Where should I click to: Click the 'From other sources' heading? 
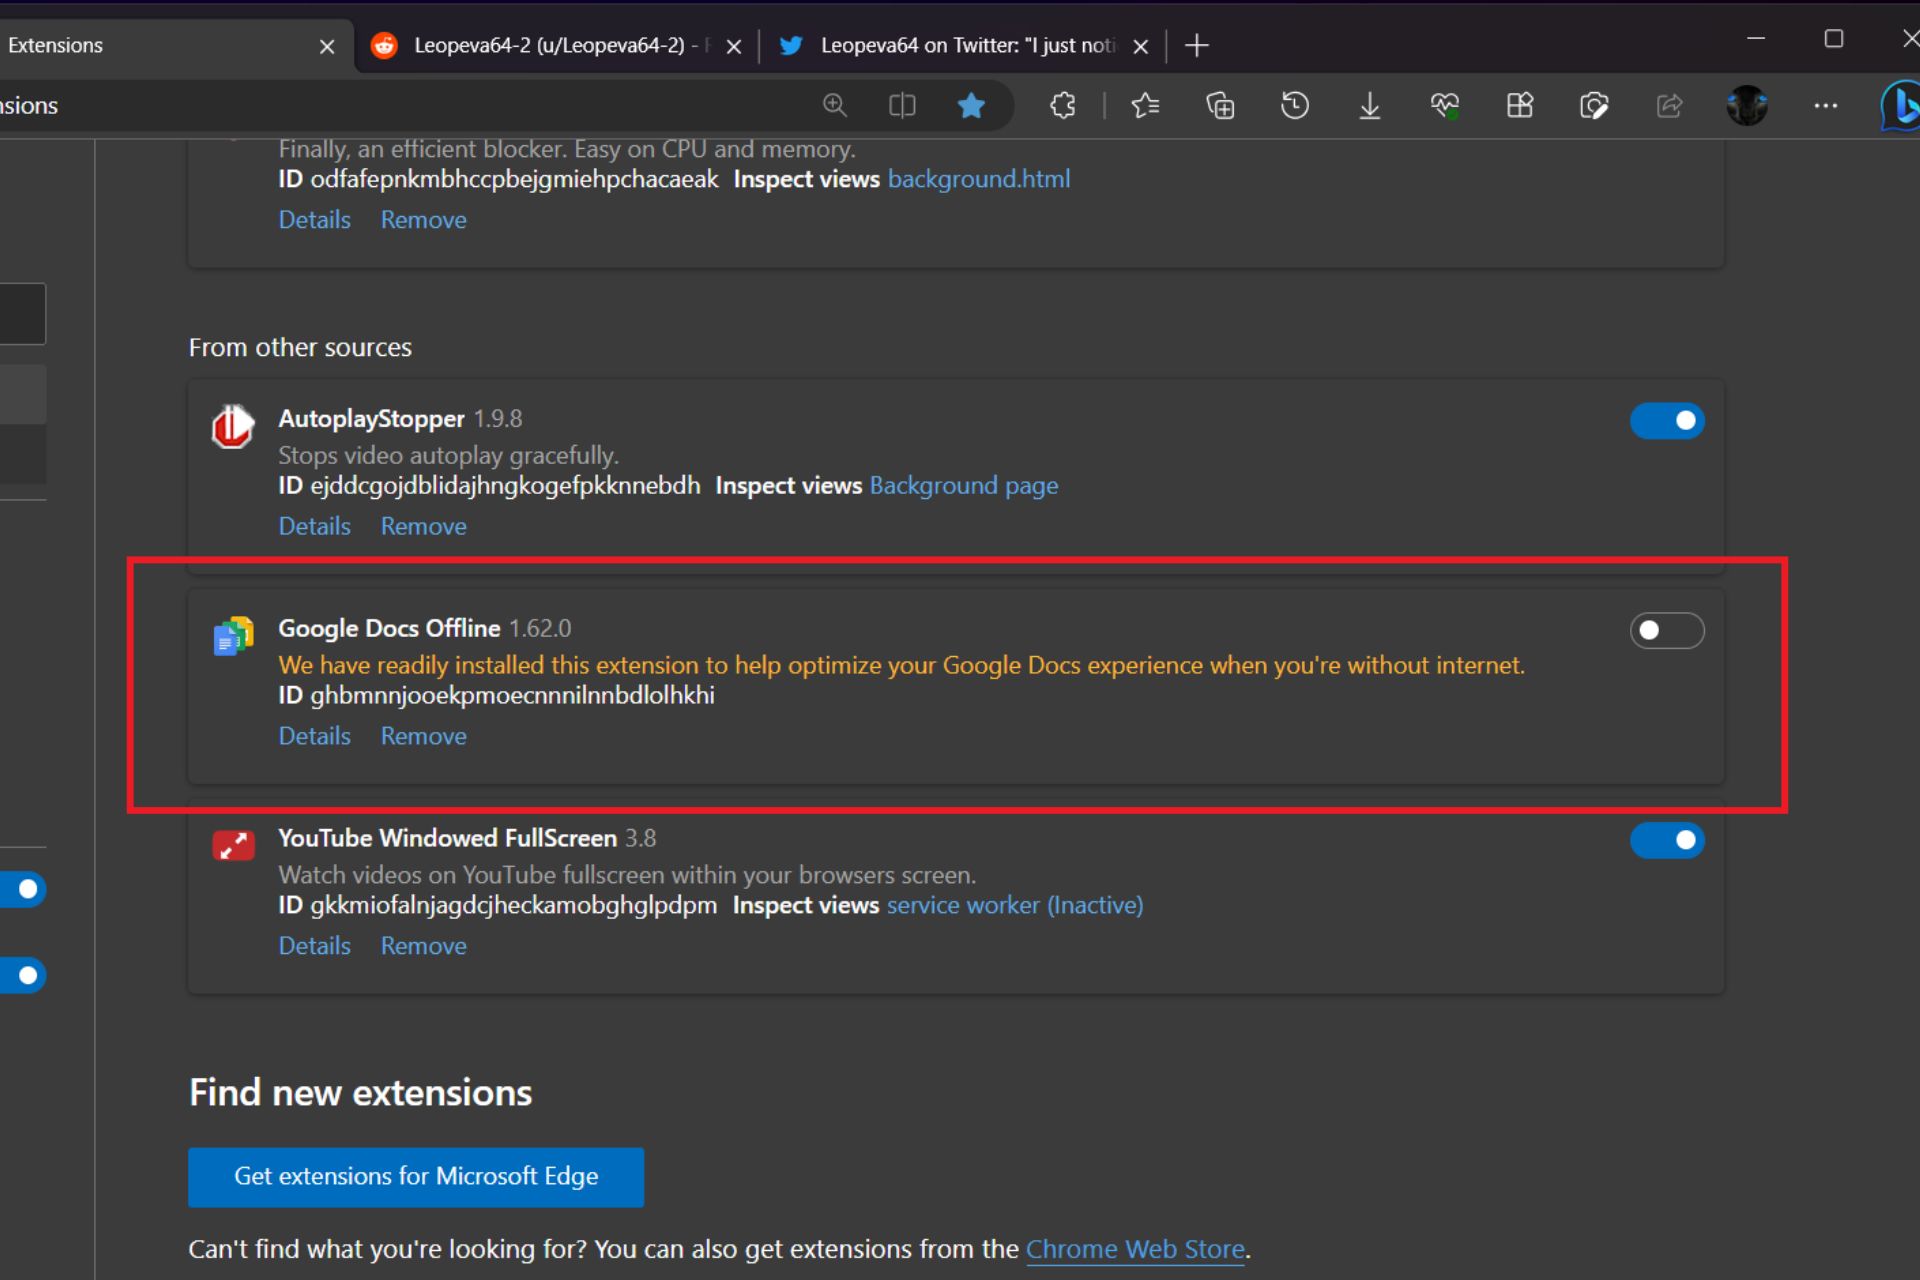300,348
